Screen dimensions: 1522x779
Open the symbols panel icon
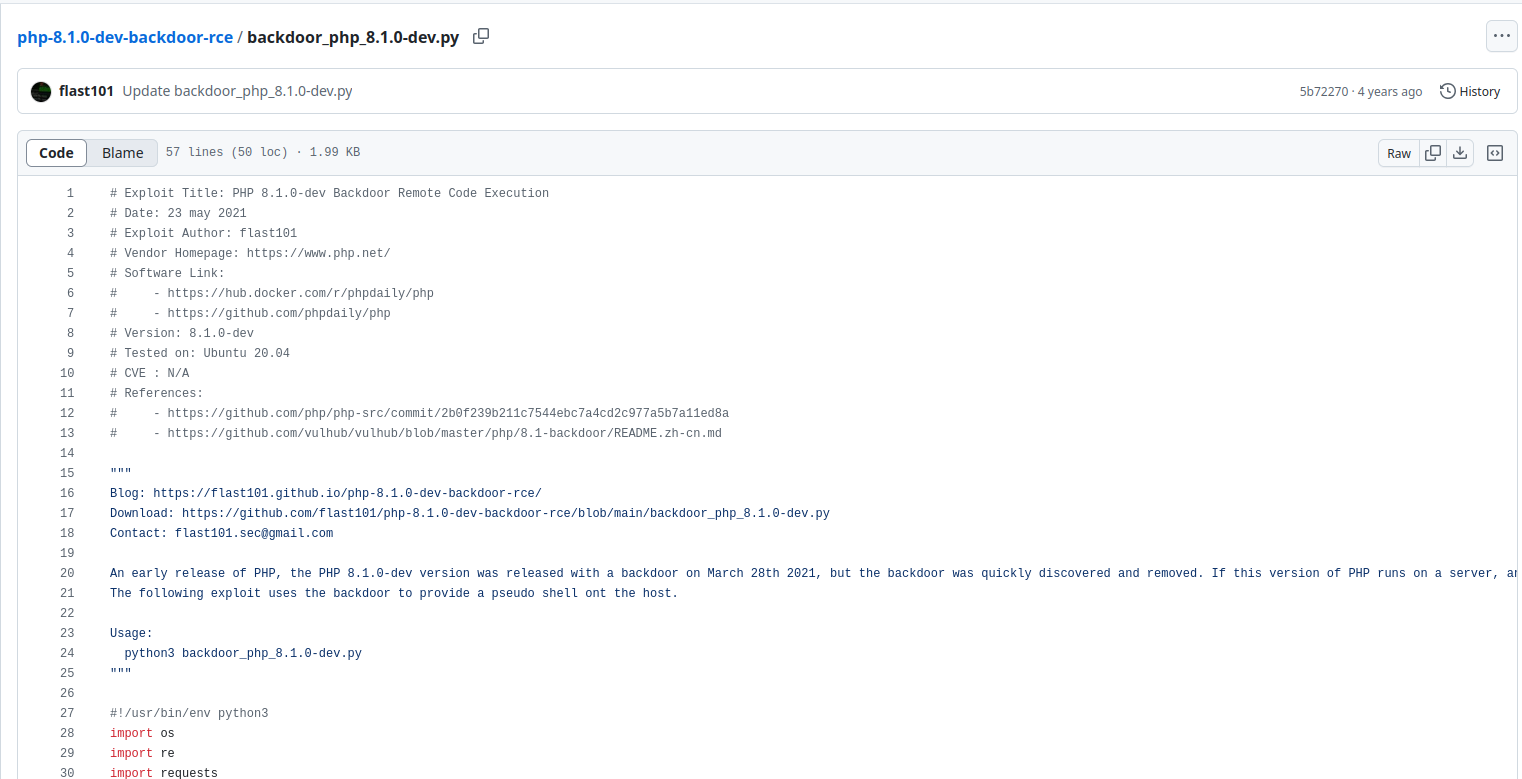coord(1495,153)
